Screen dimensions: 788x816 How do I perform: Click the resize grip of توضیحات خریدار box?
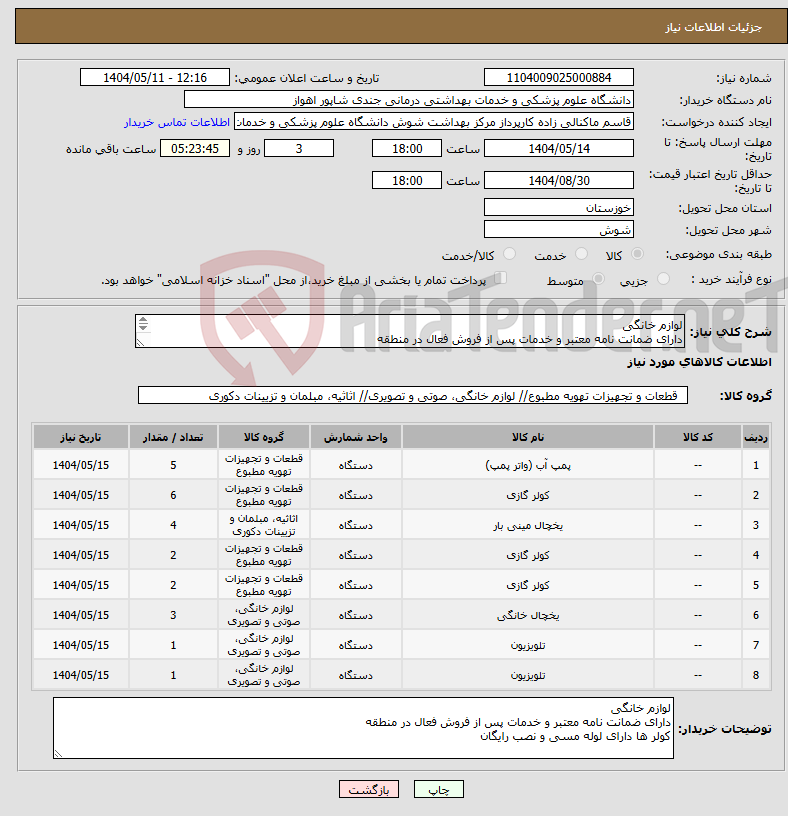click(x=58, y=753)
